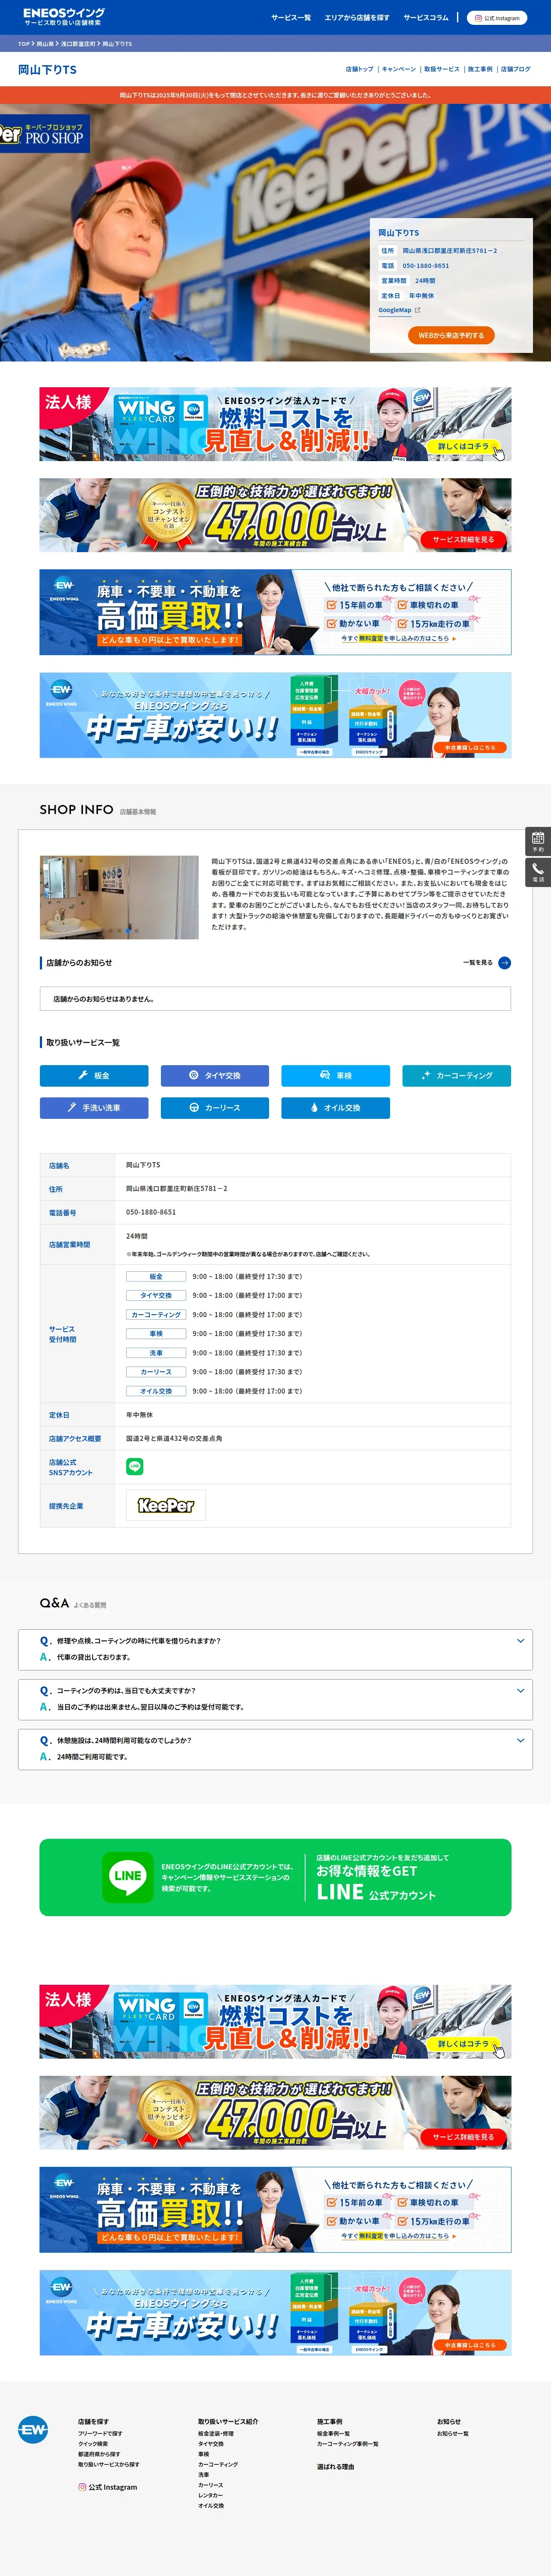551x2576 pixels.
Task: Click the KeePer partner logo in the table
Action: (166, 1505)
